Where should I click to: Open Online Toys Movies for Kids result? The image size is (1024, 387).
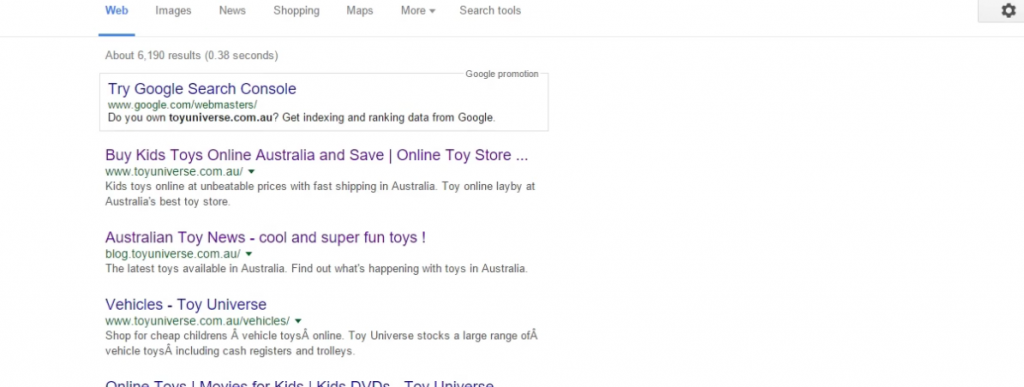(x=300, y=384)
